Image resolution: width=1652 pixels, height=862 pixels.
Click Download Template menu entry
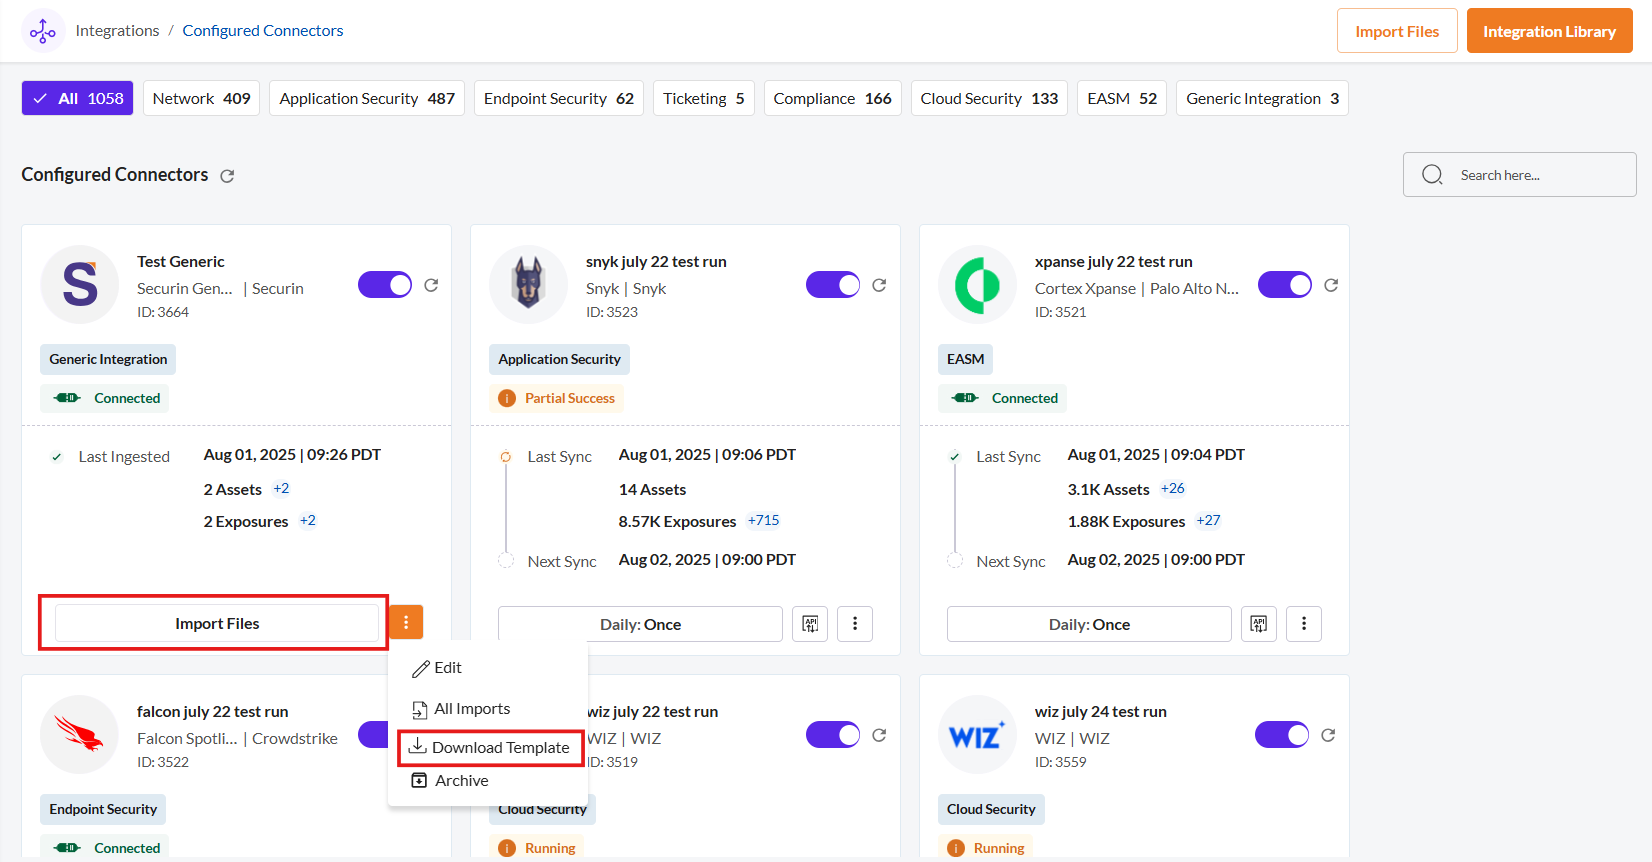(490, 748)
